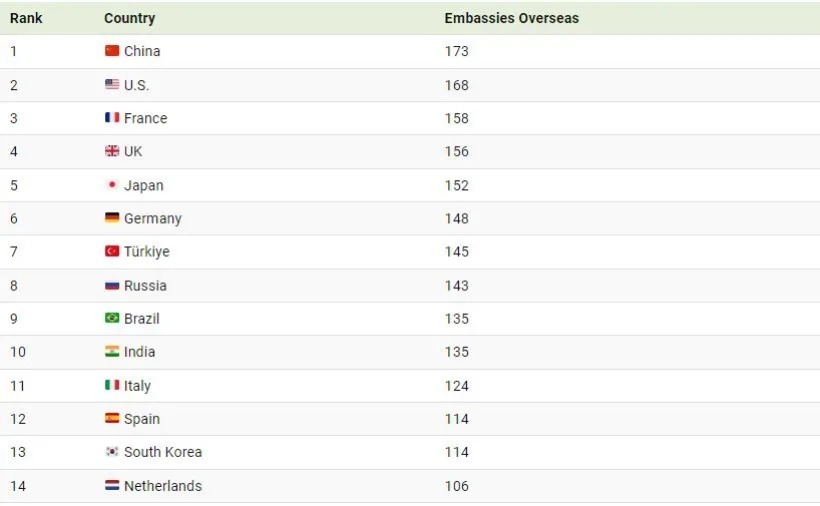Click the Spain country name
This screenshot has height=506, width=820.
pyautogui.click(x=141, y=419)
